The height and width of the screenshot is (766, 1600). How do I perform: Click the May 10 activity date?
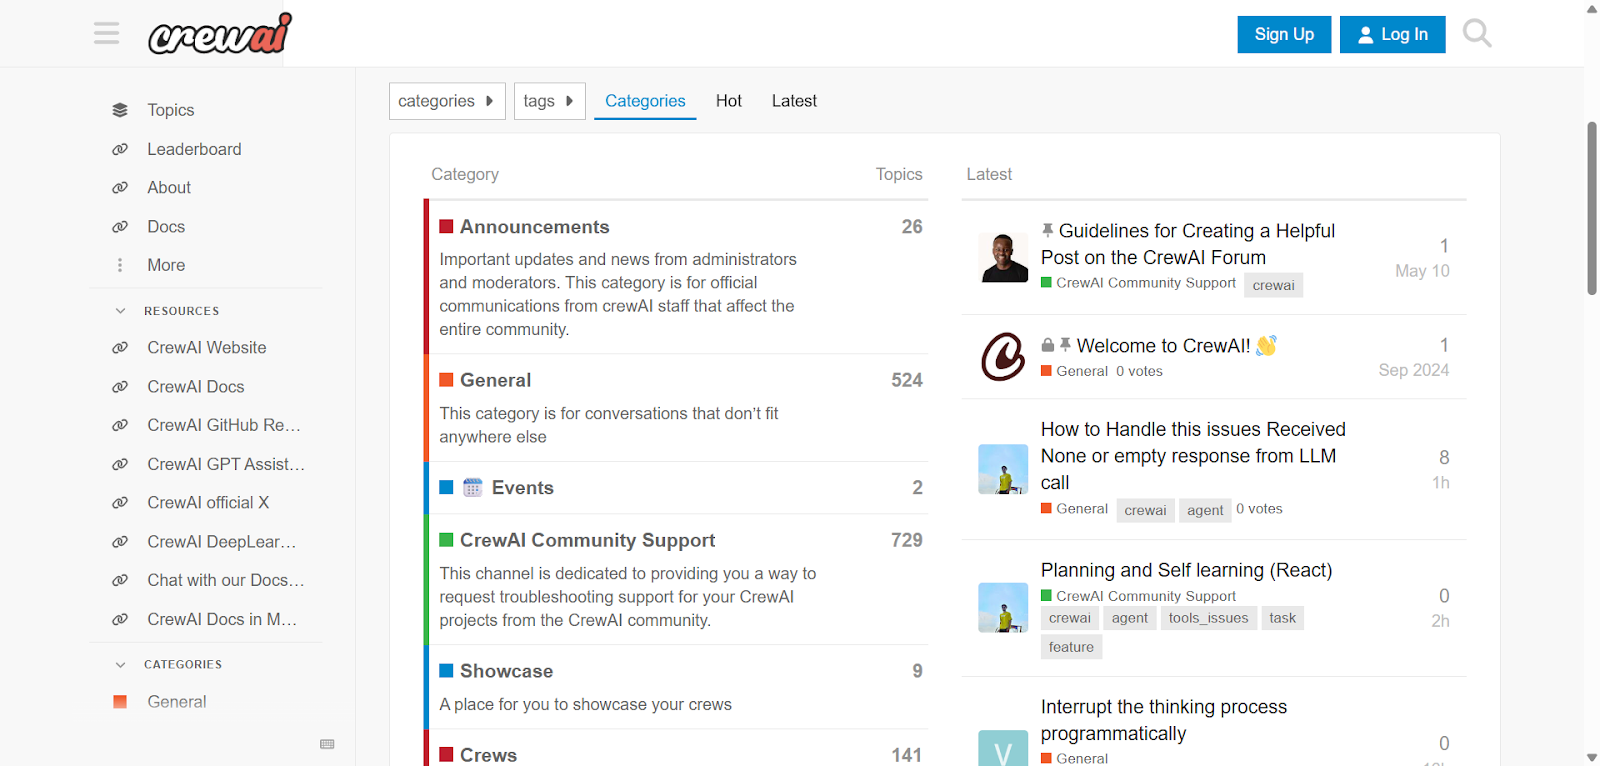click(1422, 271)
